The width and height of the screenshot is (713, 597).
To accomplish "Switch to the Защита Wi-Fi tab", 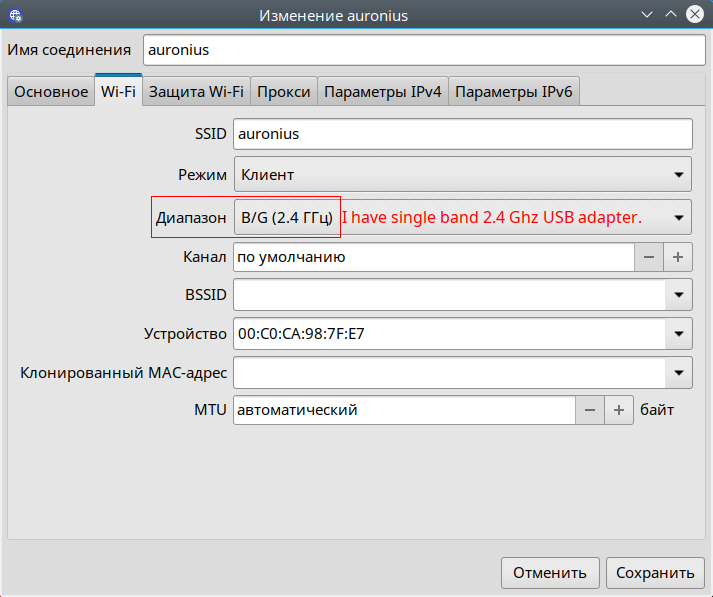I will coord(196,92).
